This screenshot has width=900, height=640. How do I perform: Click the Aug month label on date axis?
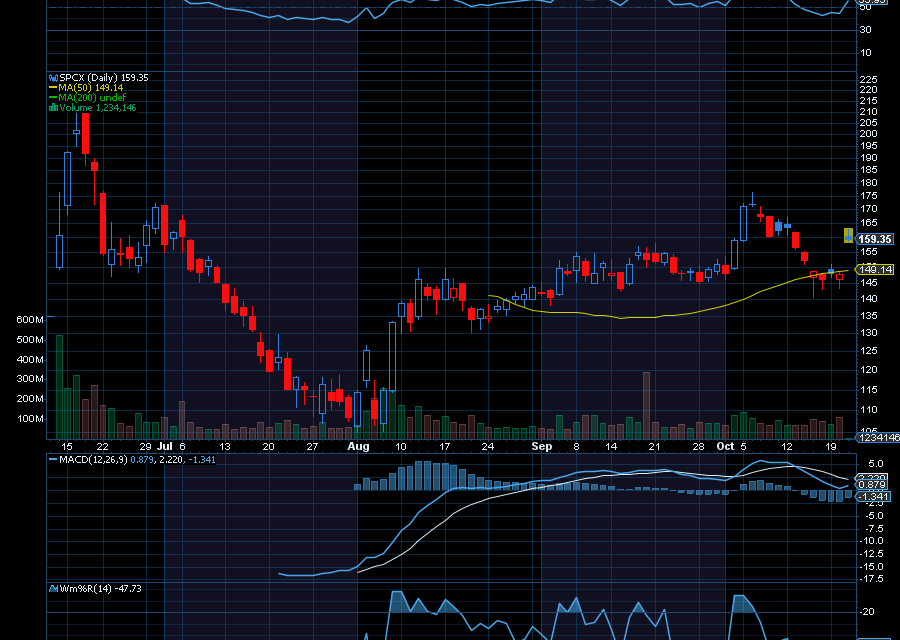[359, 447]
